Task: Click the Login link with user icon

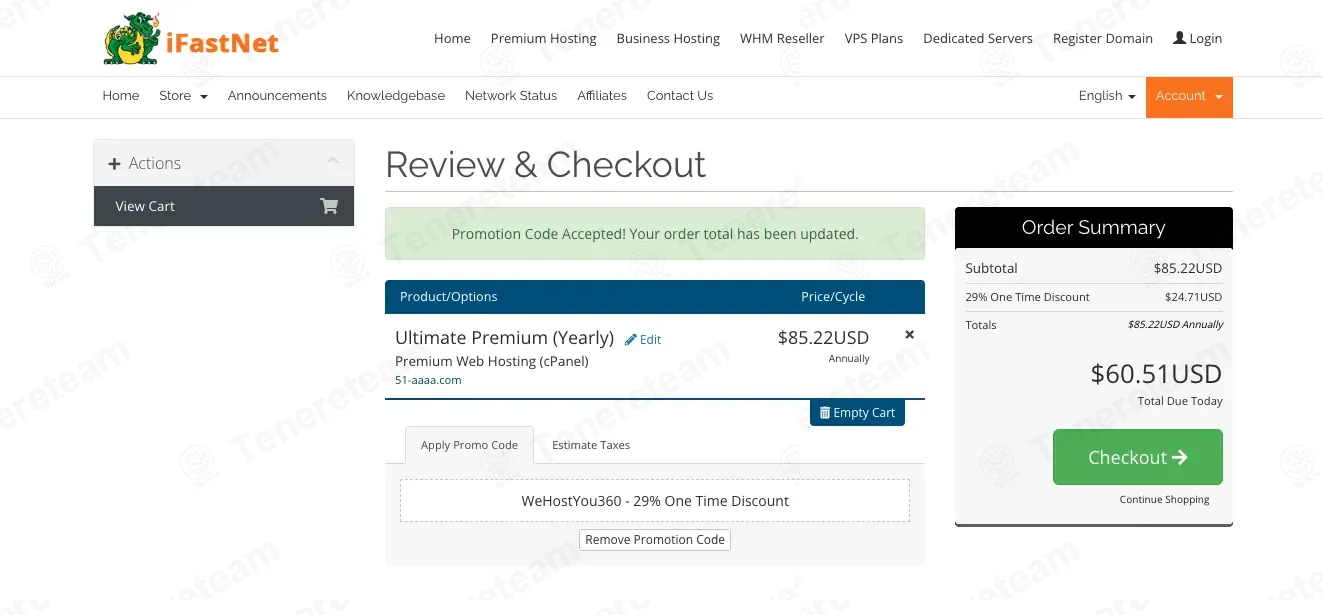Action: (x=1198, y=39)
